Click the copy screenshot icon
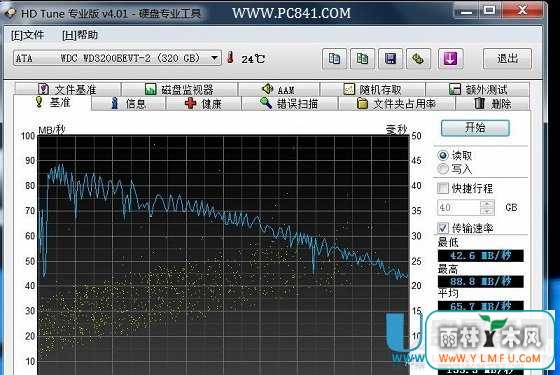The height and width of the screenshot is (375, 560). pos(362,59)
